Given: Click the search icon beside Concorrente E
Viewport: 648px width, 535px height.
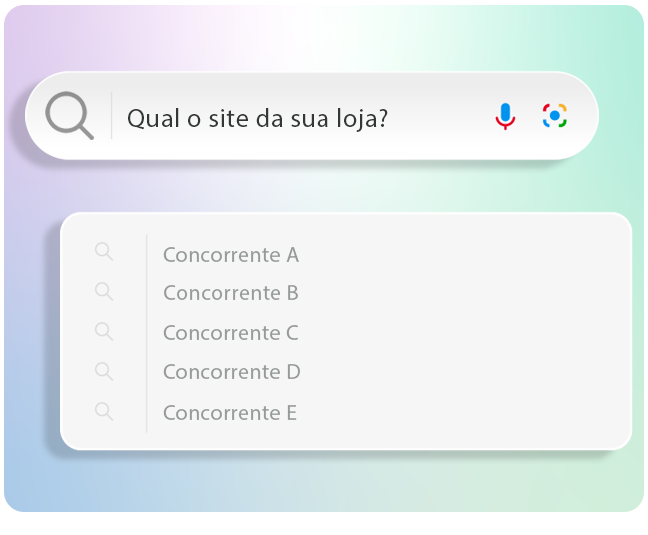Looking at the screenshot, I should (104, 411).
